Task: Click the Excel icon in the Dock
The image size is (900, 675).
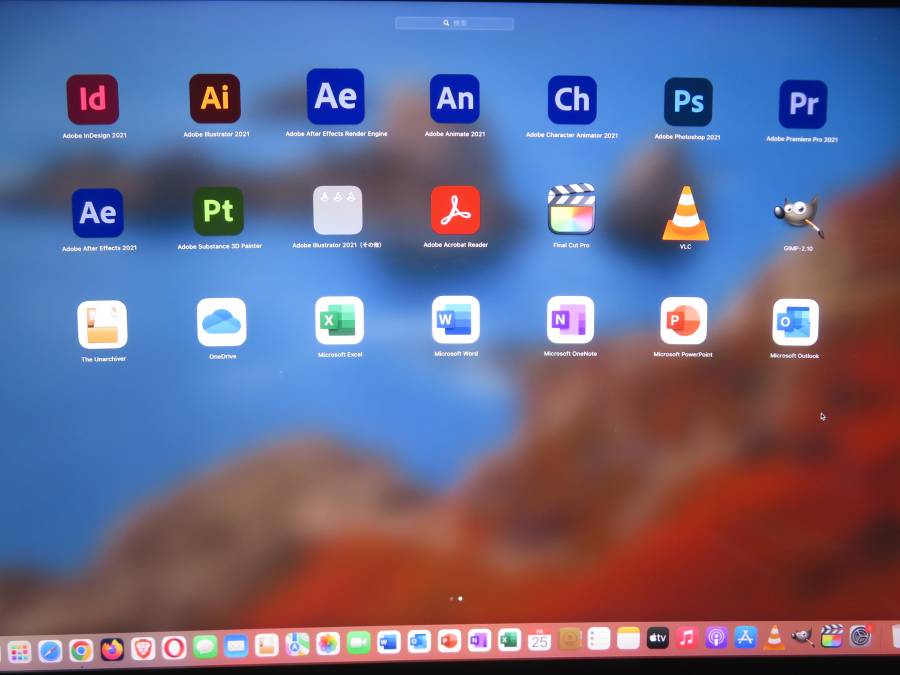Action: [509, 639]
